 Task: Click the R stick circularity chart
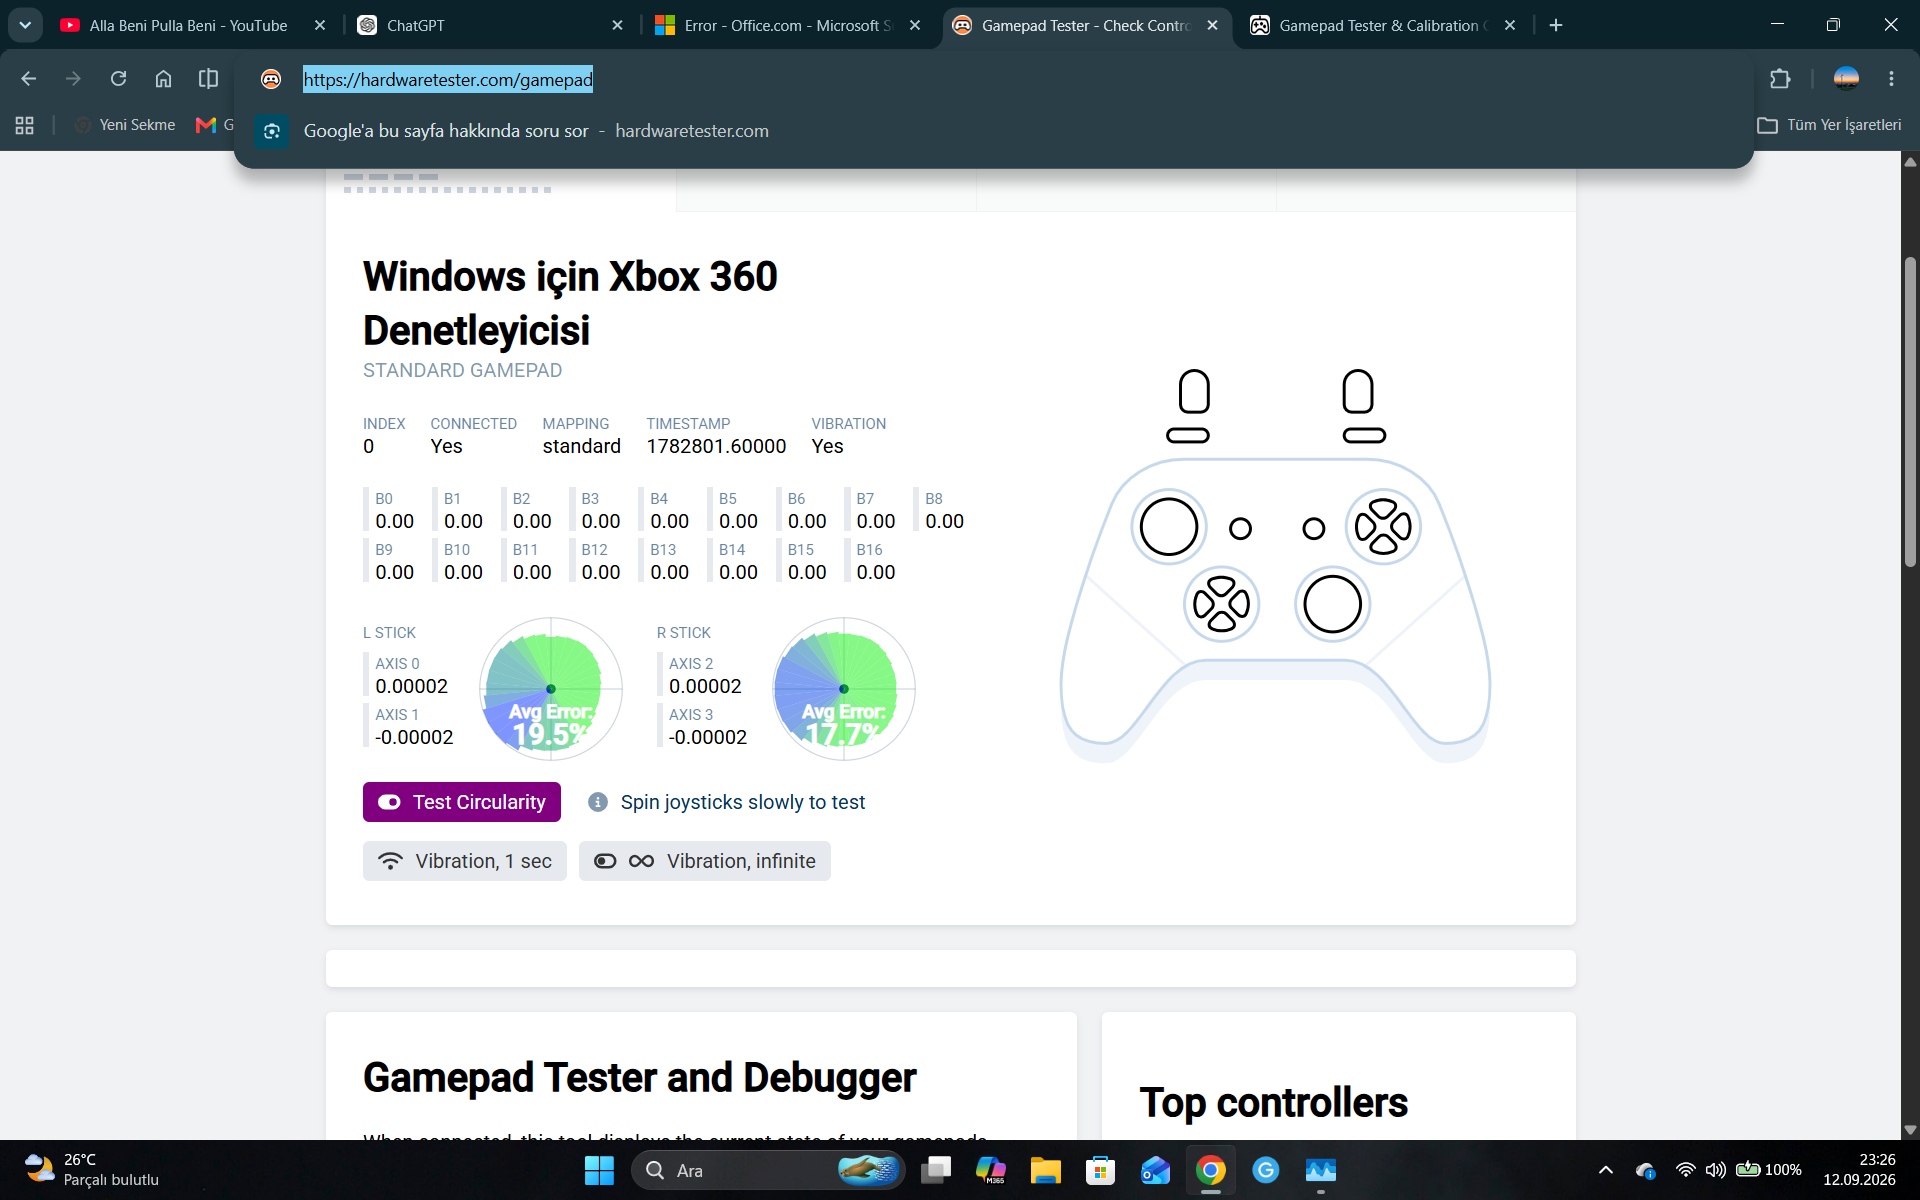click(x=844, y=689)
